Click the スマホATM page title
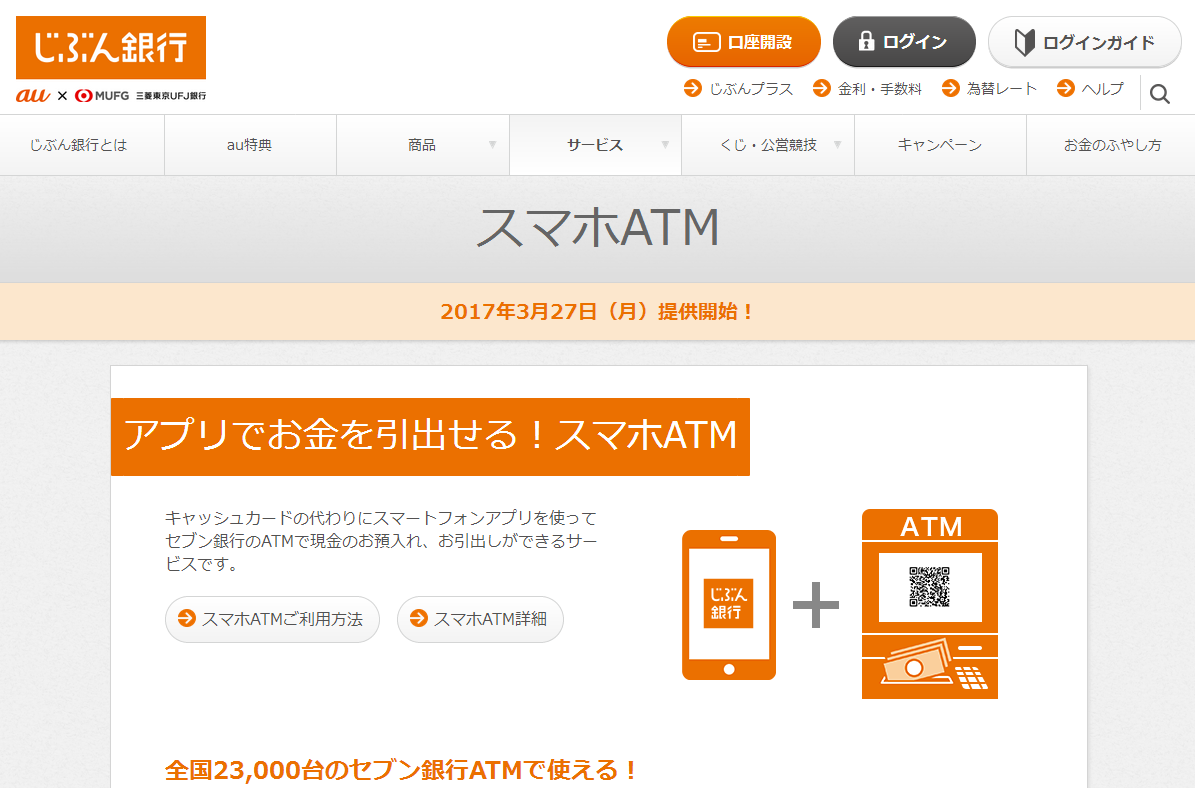The height and width of the screenshot is (788, 1195). coord(598,228)
